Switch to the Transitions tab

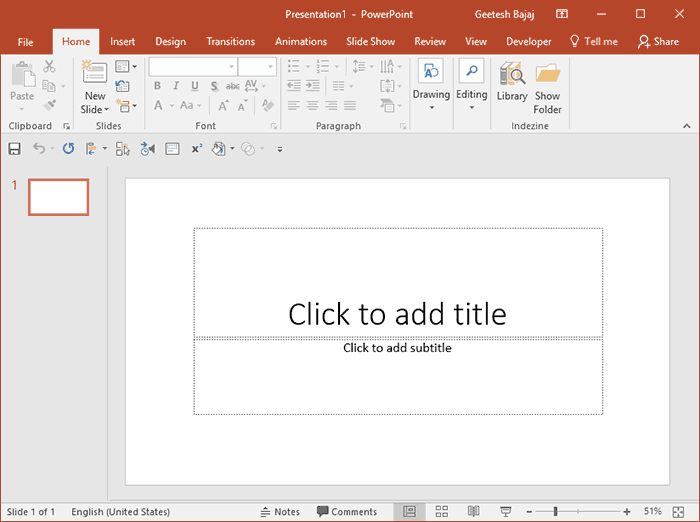coord(230,42)
